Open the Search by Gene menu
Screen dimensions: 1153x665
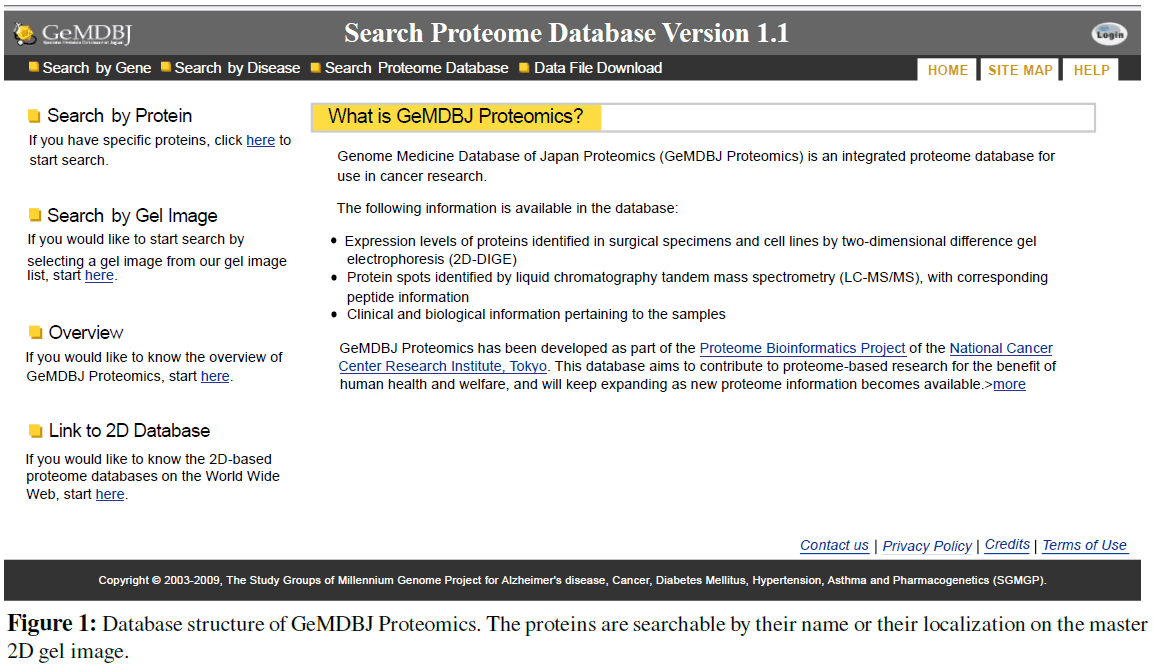tap(97, 68)
